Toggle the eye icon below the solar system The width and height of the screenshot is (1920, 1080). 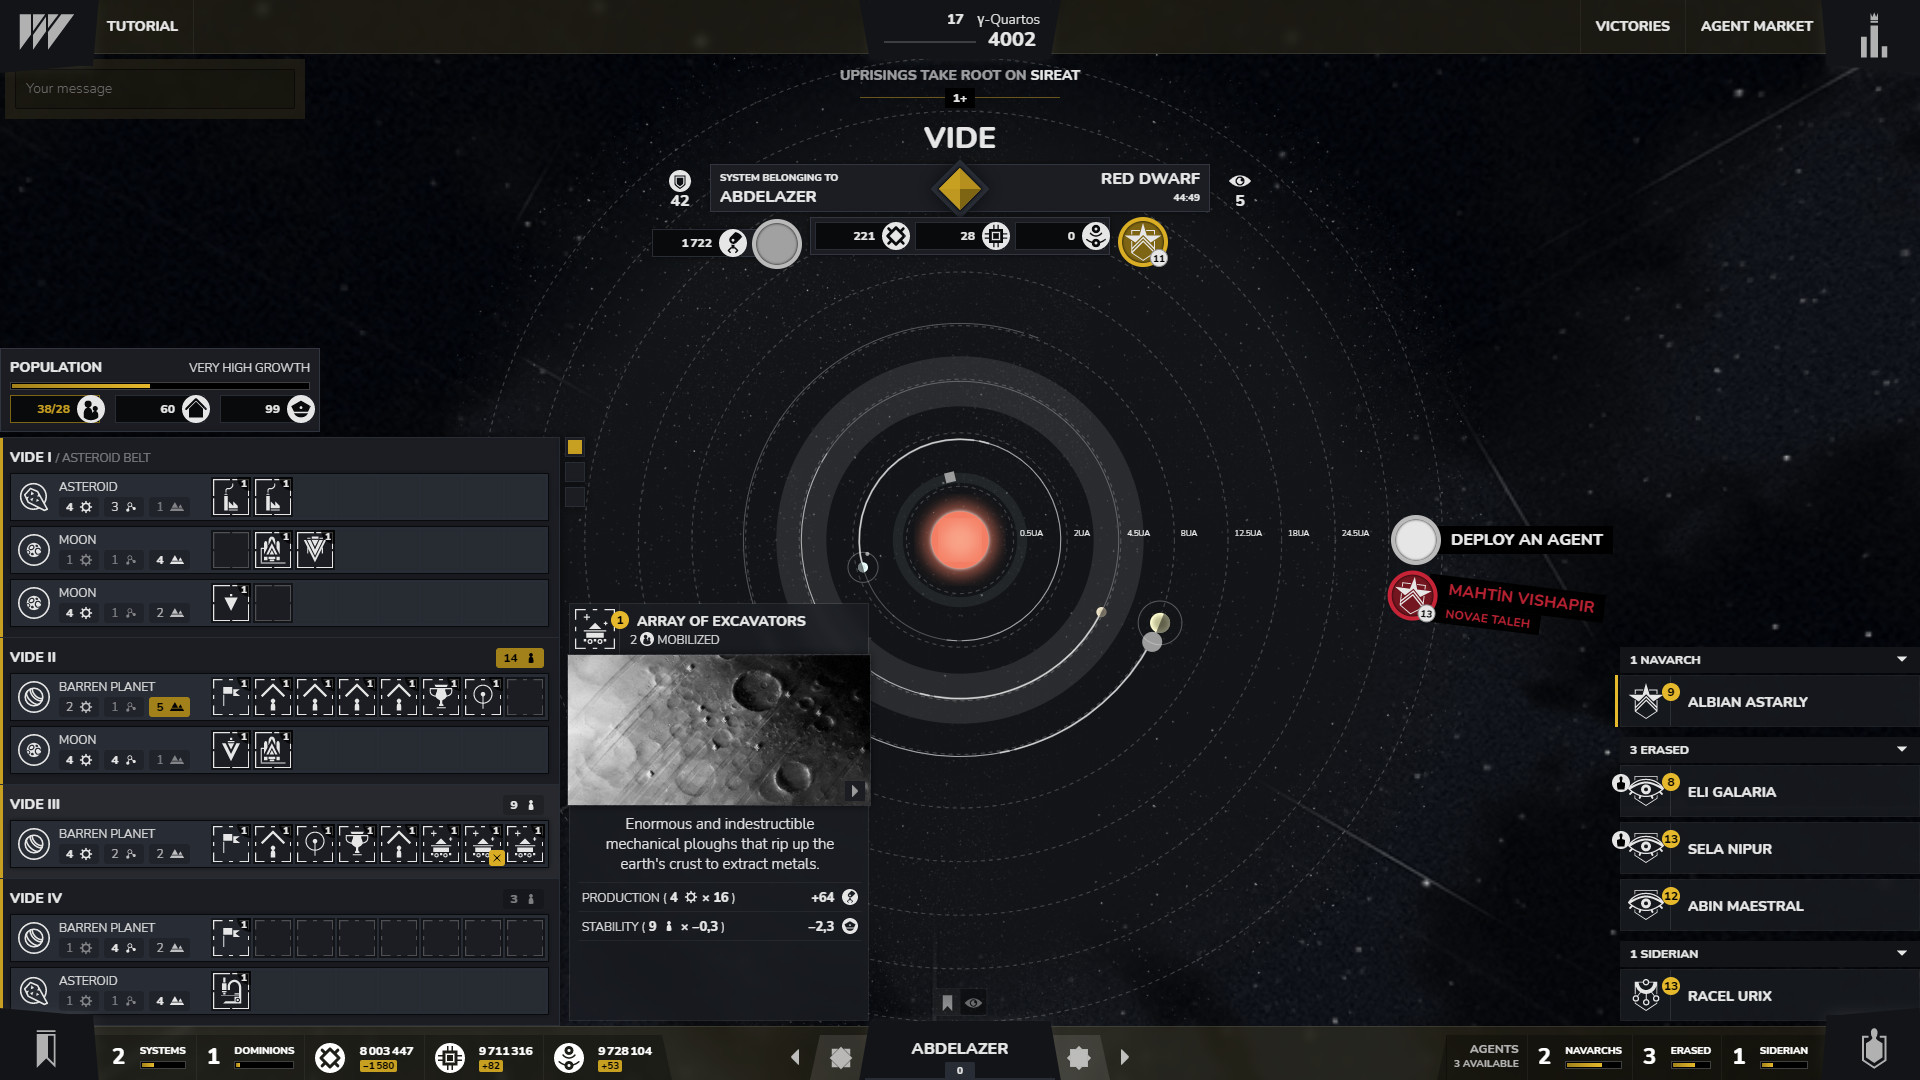(974, 1003)
